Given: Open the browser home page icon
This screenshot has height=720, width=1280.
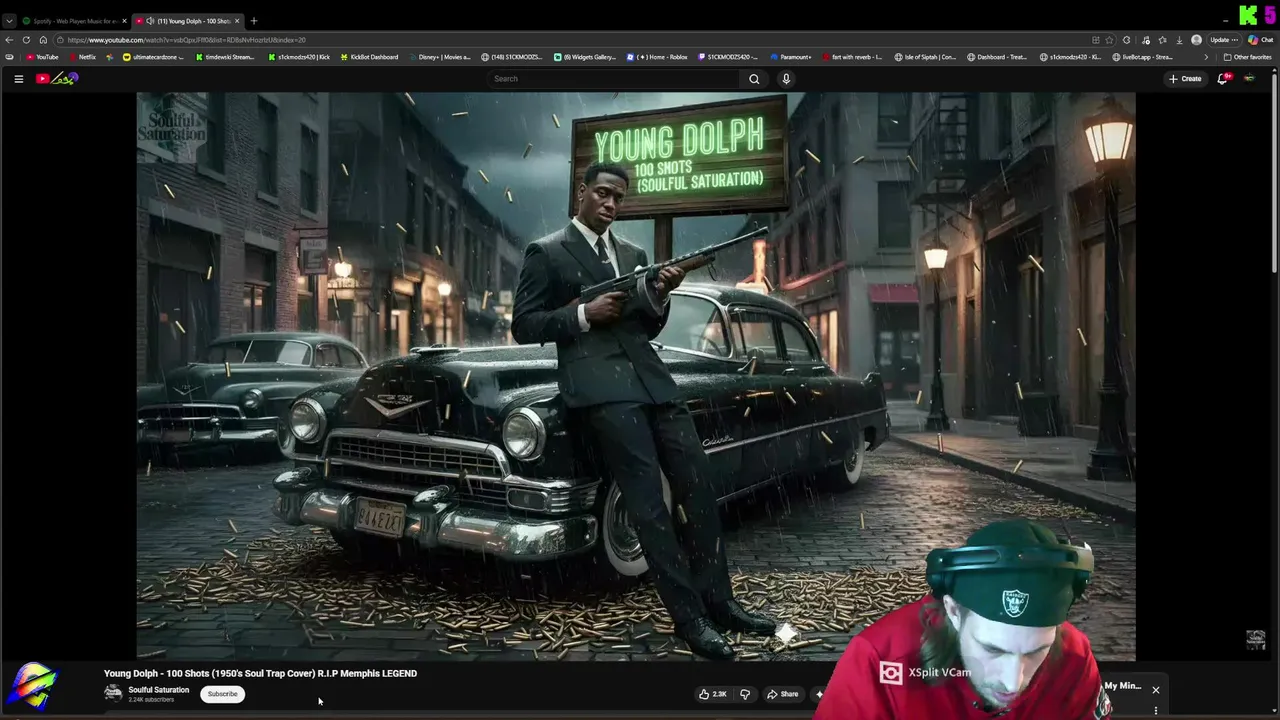Looking at the screenshot, I should pyautogui.click(x=43, y=40).
